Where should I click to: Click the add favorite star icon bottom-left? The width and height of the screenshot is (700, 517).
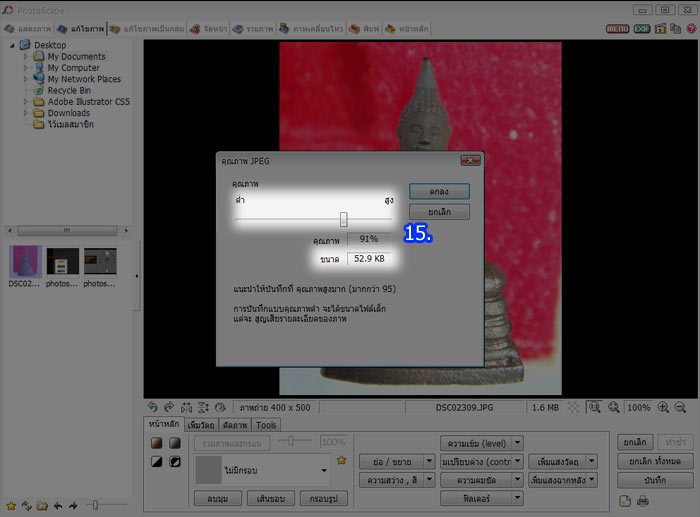point(11,506)
